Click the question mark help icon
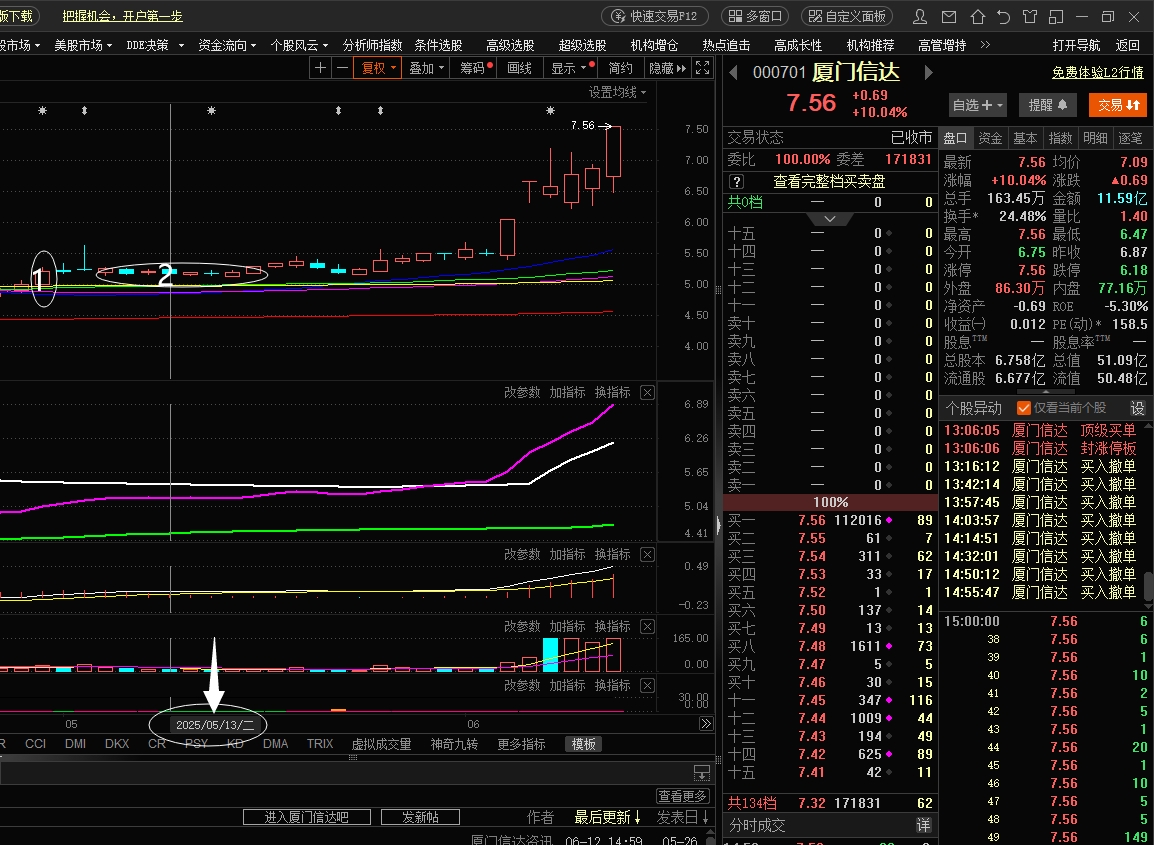The image size is (1154, 845). 736,182
